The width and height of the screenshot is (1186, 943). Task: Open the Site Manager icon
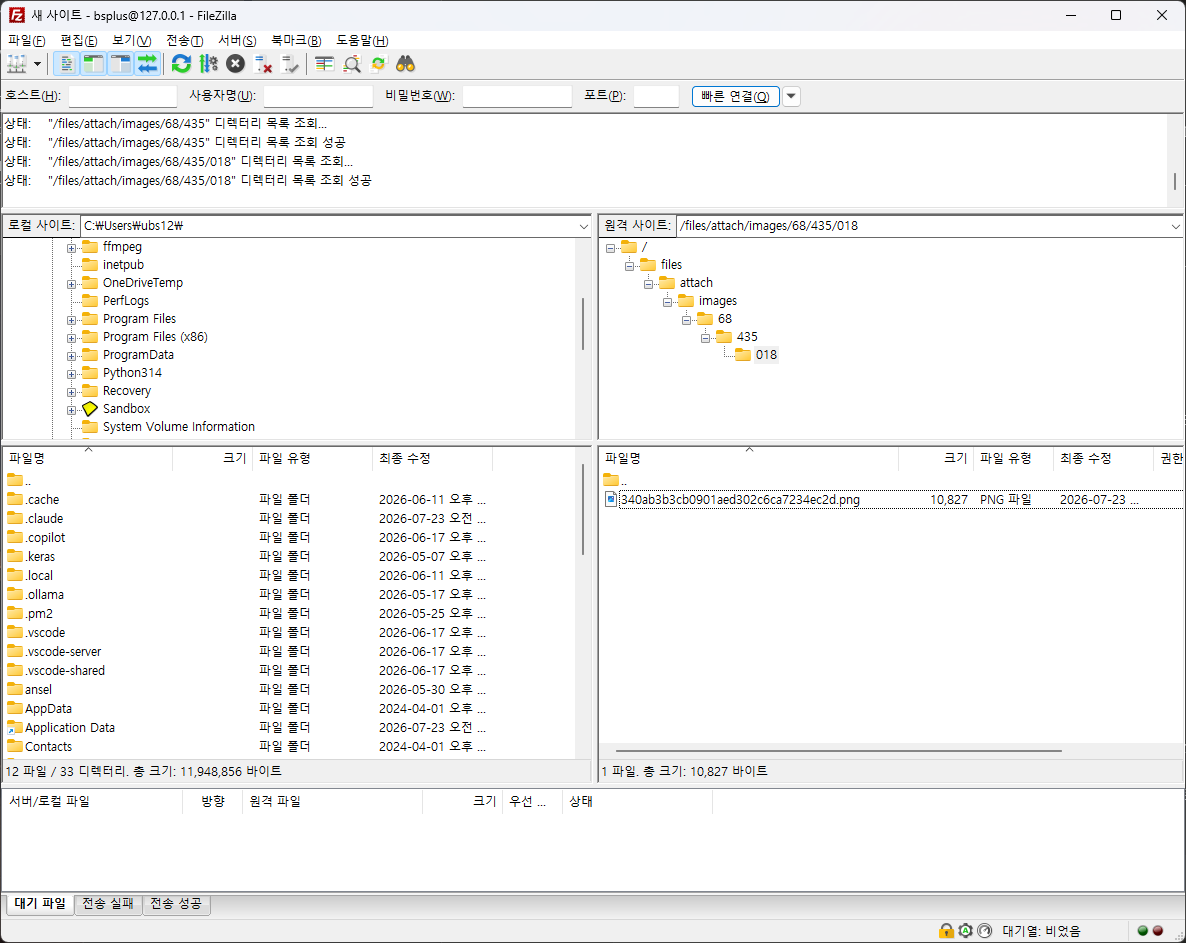pyautogui.click(x=17, y=64)
